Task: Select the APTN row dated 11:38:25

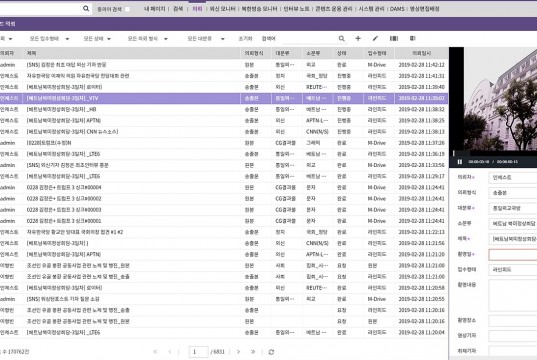Action: click(224, 121)
